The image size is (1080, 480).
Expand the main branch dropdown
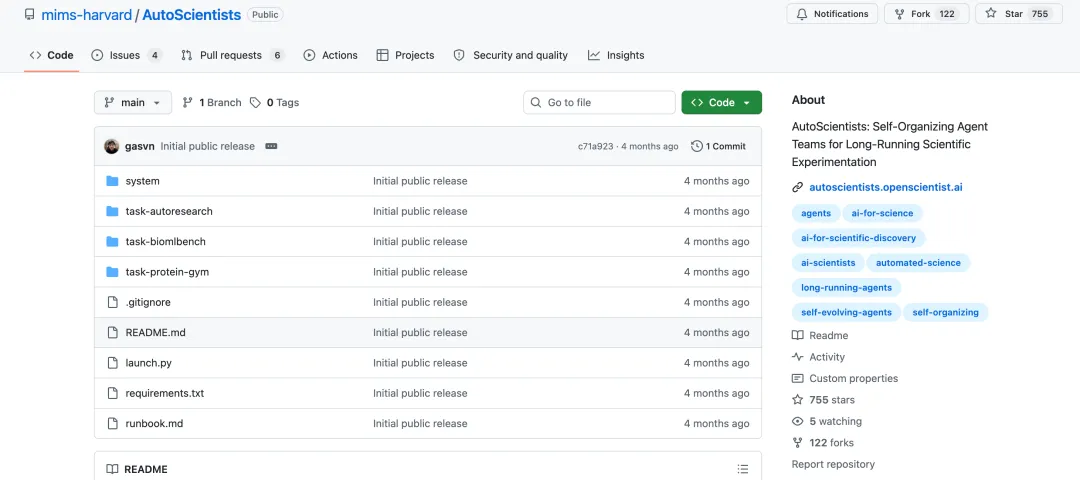click(x=133, y=103)
